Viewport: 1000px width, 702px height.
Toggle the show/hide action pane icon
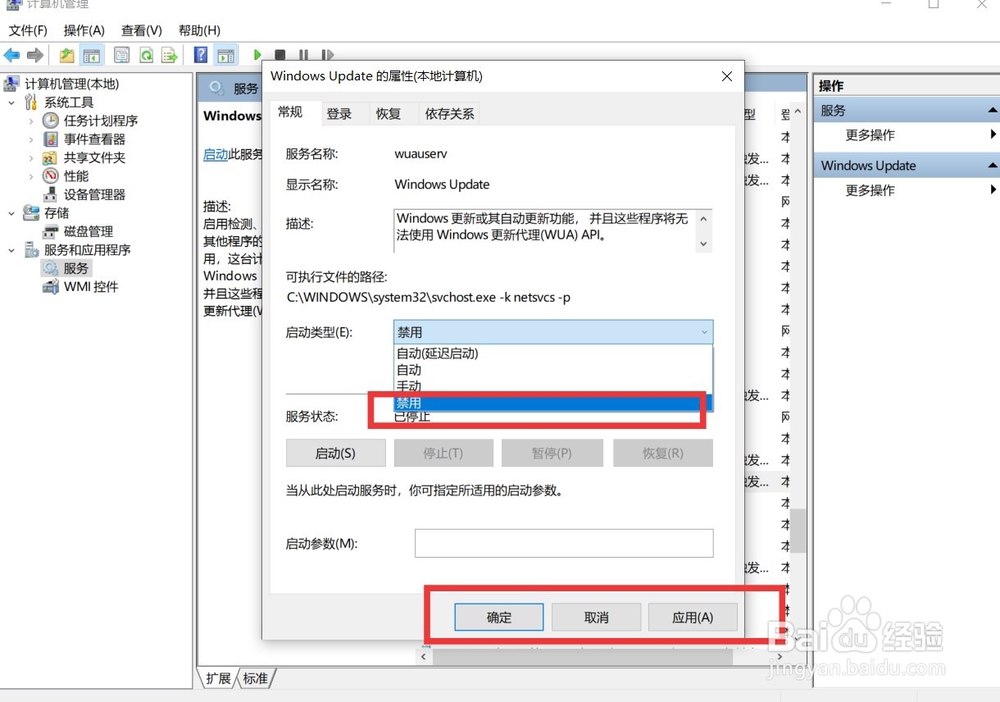[226, 55]
